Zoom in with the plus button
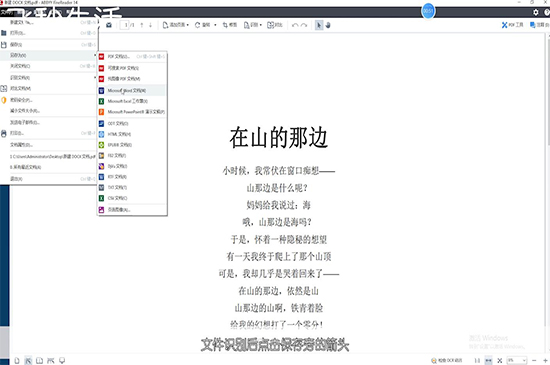The width and height of the screenshot is (550, 365). click(545, 360)
